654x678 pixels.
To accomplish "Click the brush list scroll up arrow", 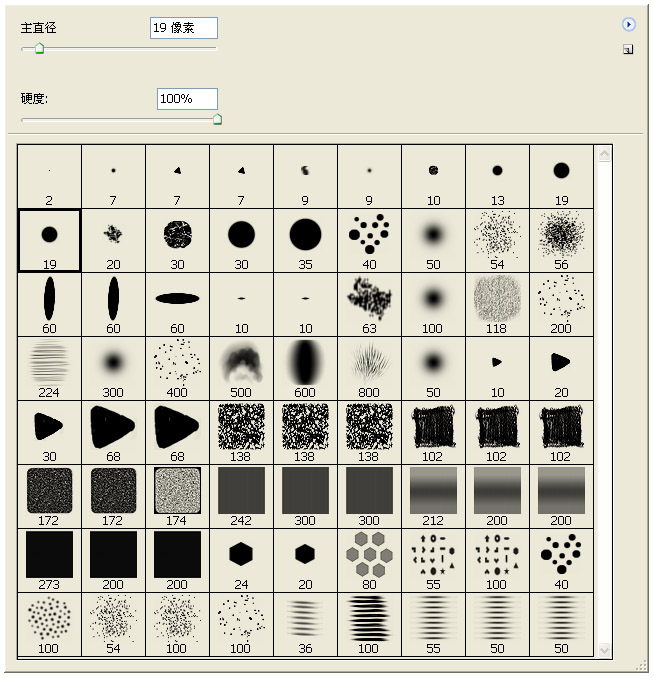I will point(604,154).
